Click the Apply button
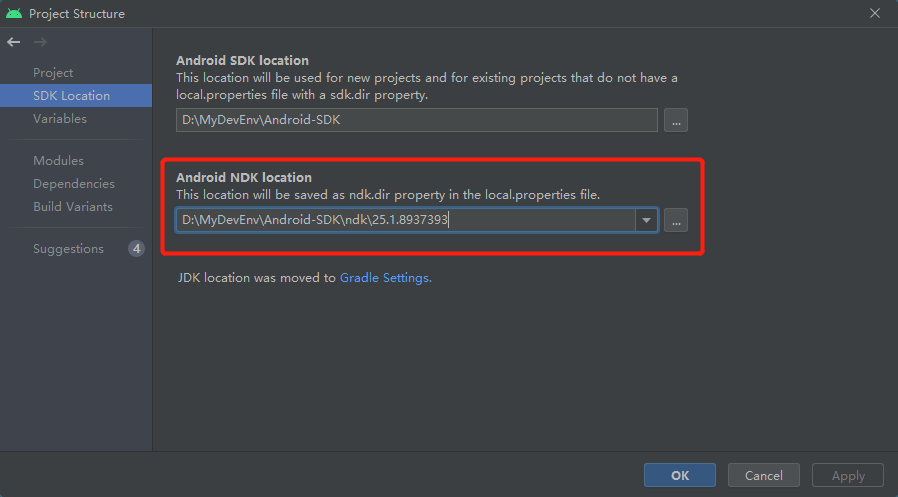 pyautogui.click(x=848, y=476)
